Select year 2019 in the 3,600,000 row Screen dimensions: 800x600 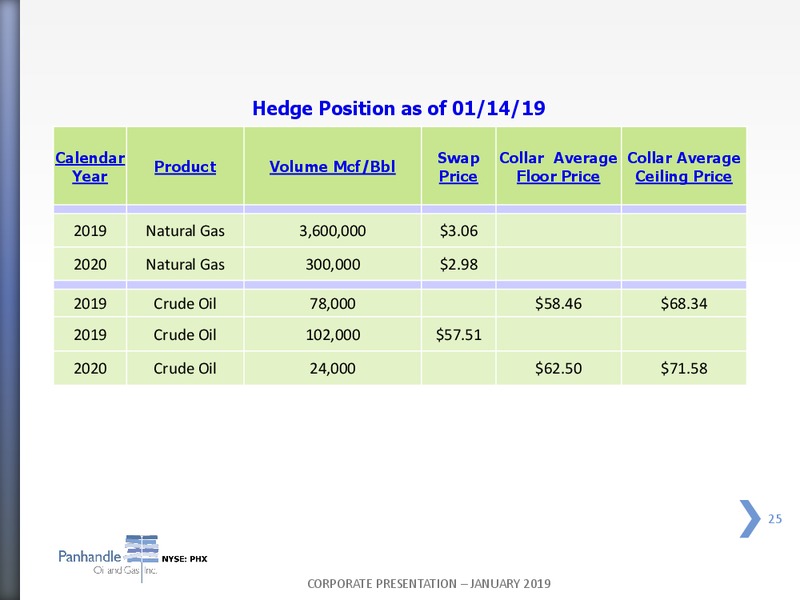pos(90,231)
